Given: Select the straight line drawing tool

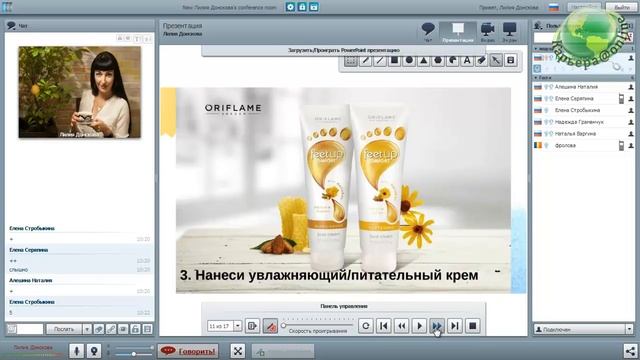Looking at the screenshot, I should (380, 61).
